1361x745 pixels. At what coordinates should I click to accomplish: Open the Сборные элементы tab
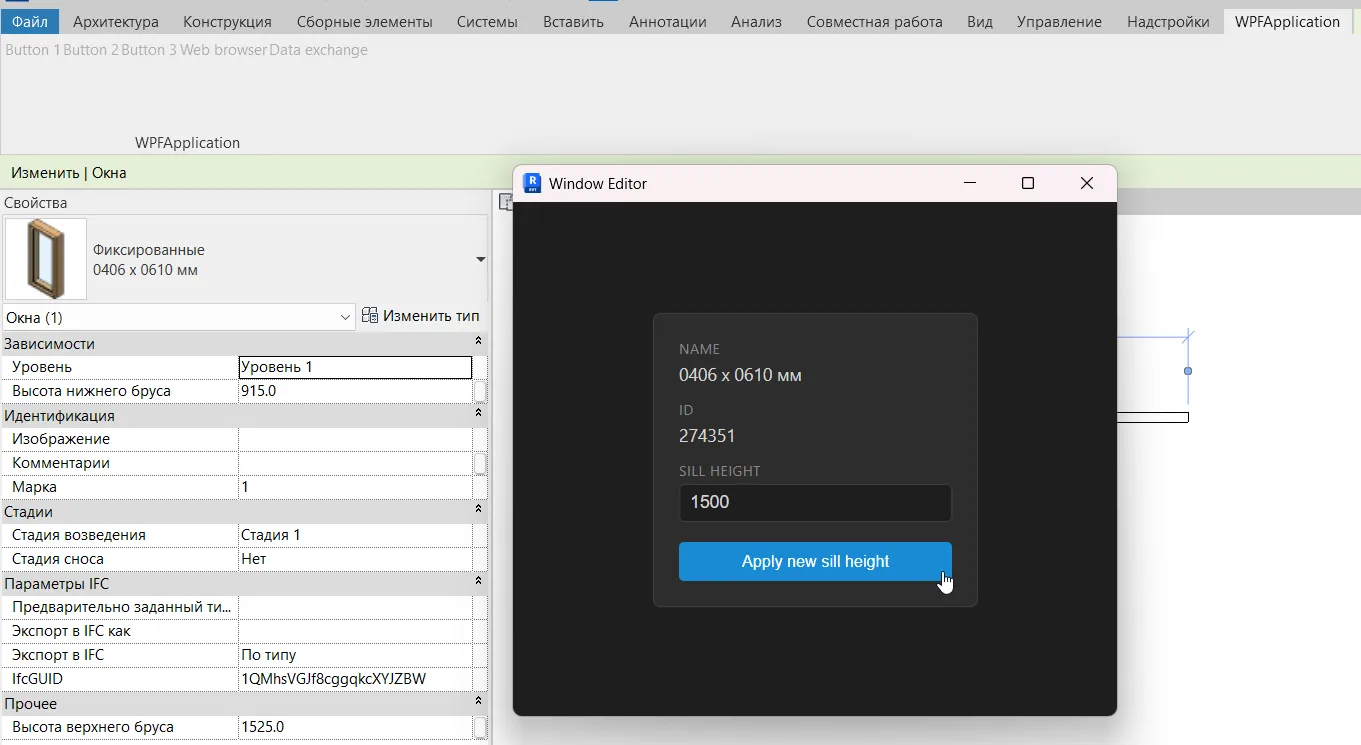point(364,21)
